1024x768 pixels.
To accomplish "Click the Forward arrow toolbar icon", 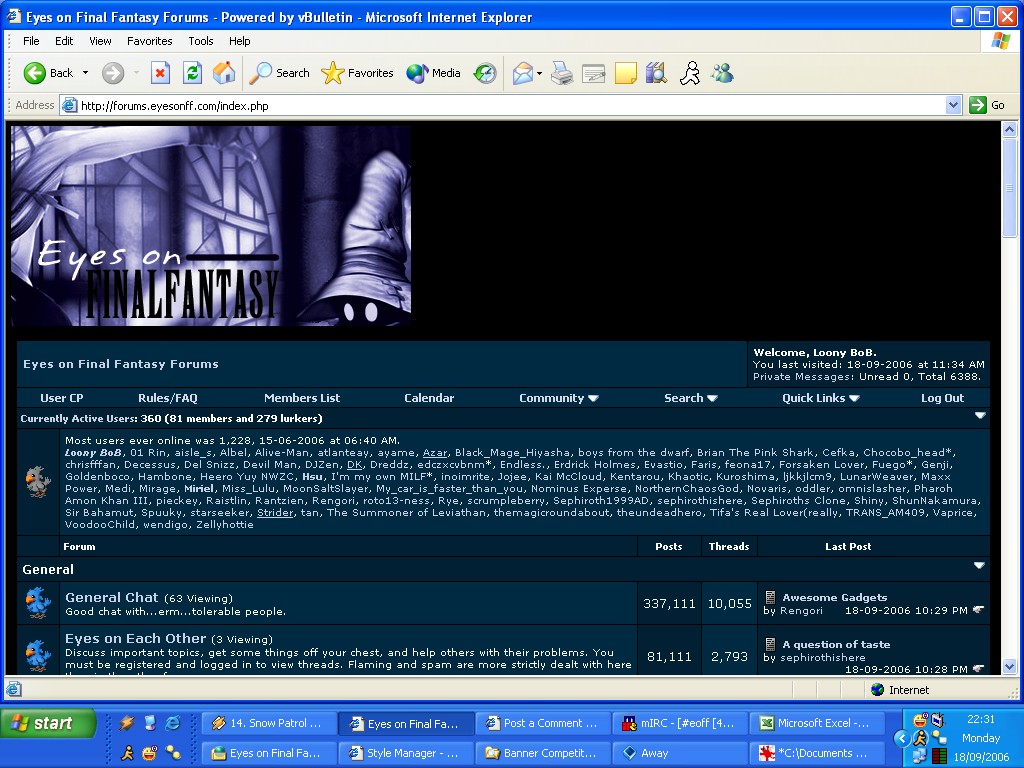I will (113, 73).
